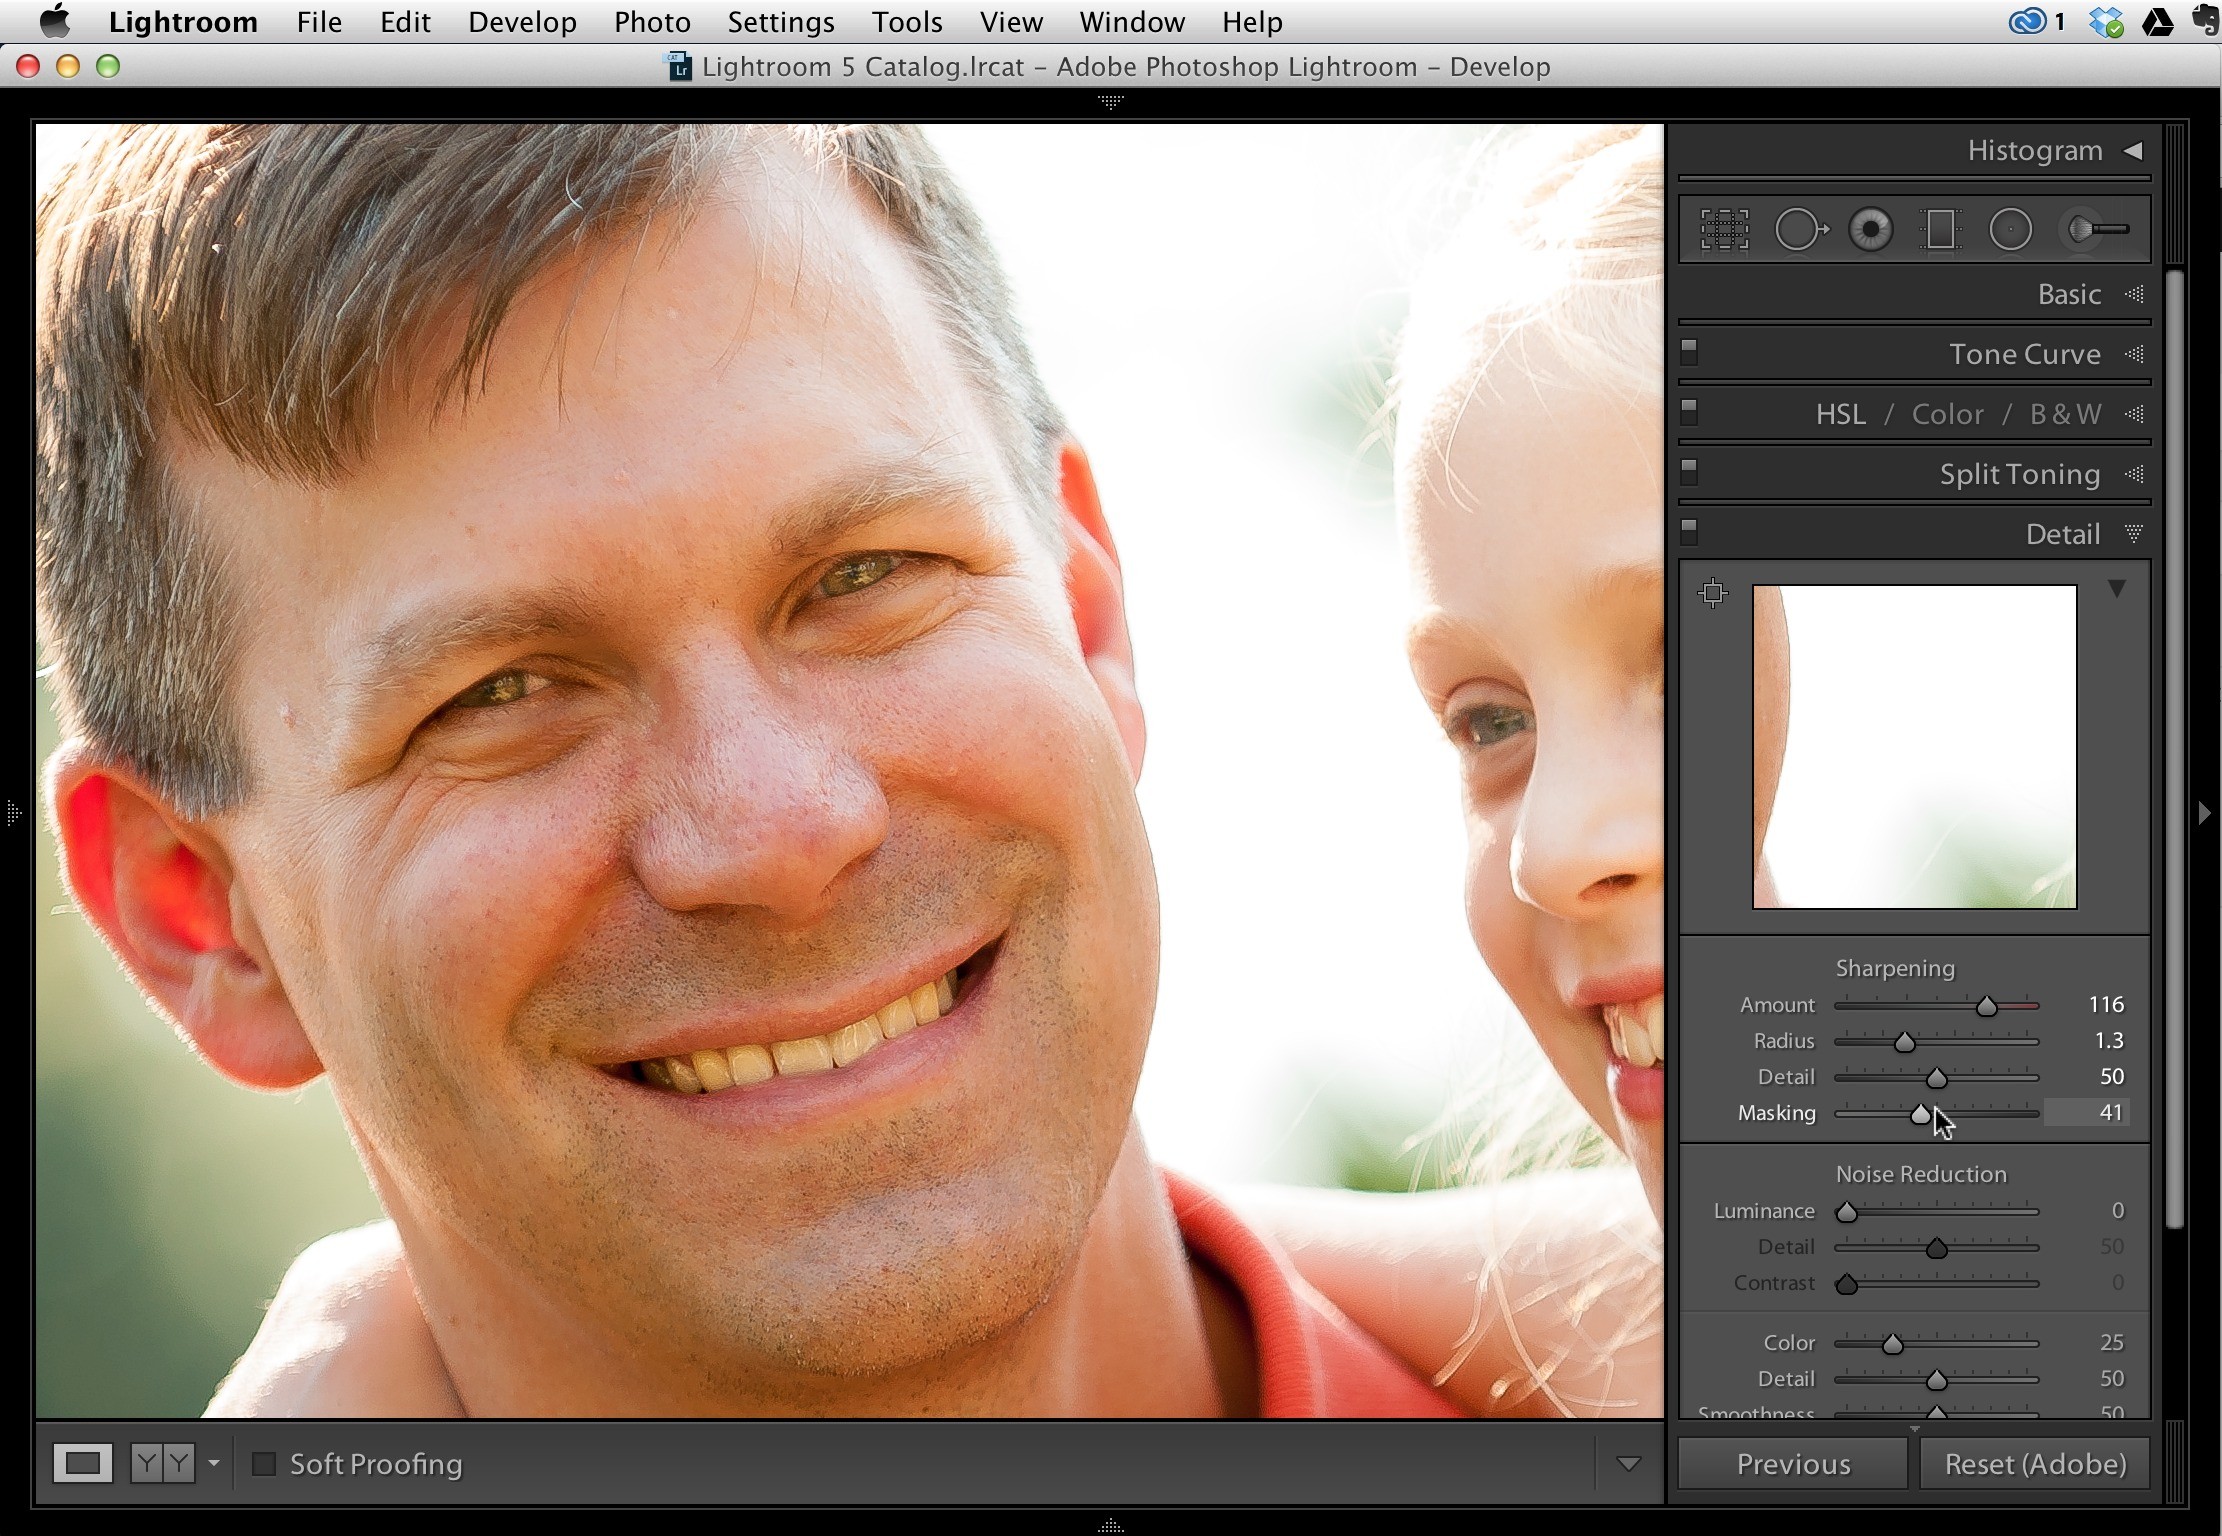
Task: Switch to Loupe view mode icon
Action: [x=82, y=1464]
